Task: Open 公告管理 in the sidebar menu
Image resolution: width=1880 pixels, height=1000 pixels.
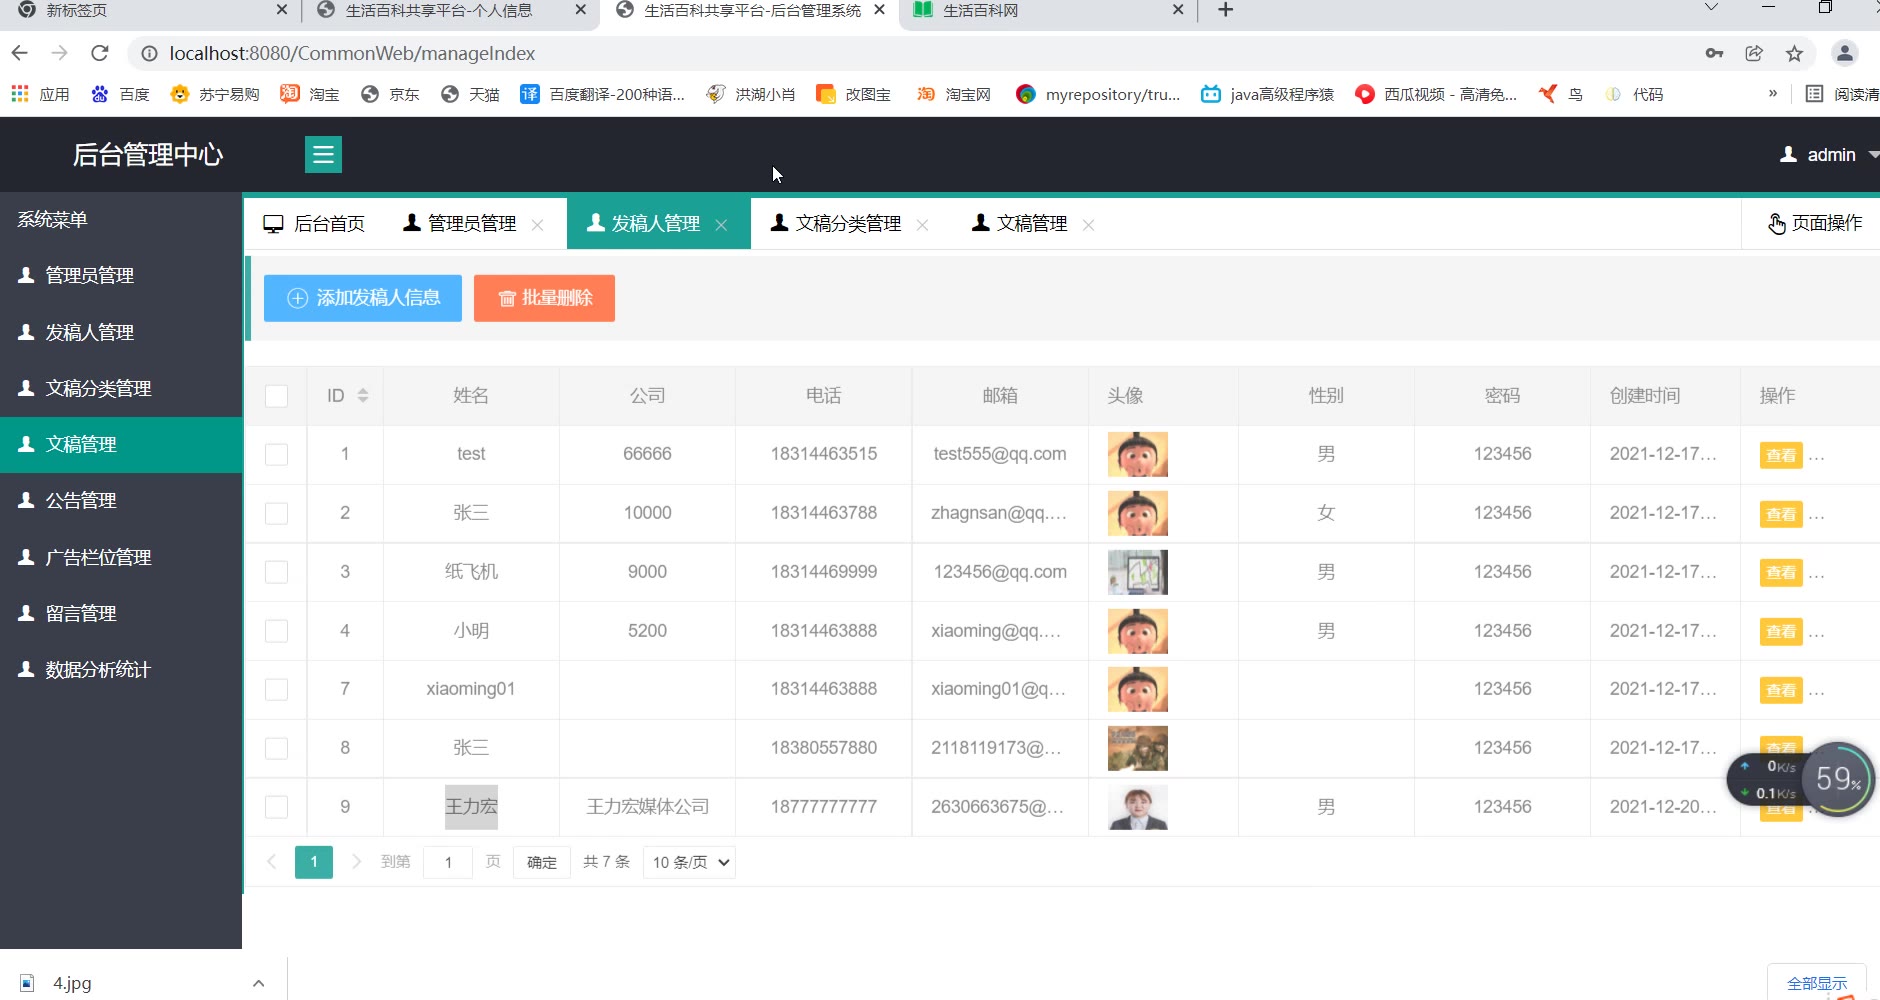Action: point(81,500)
